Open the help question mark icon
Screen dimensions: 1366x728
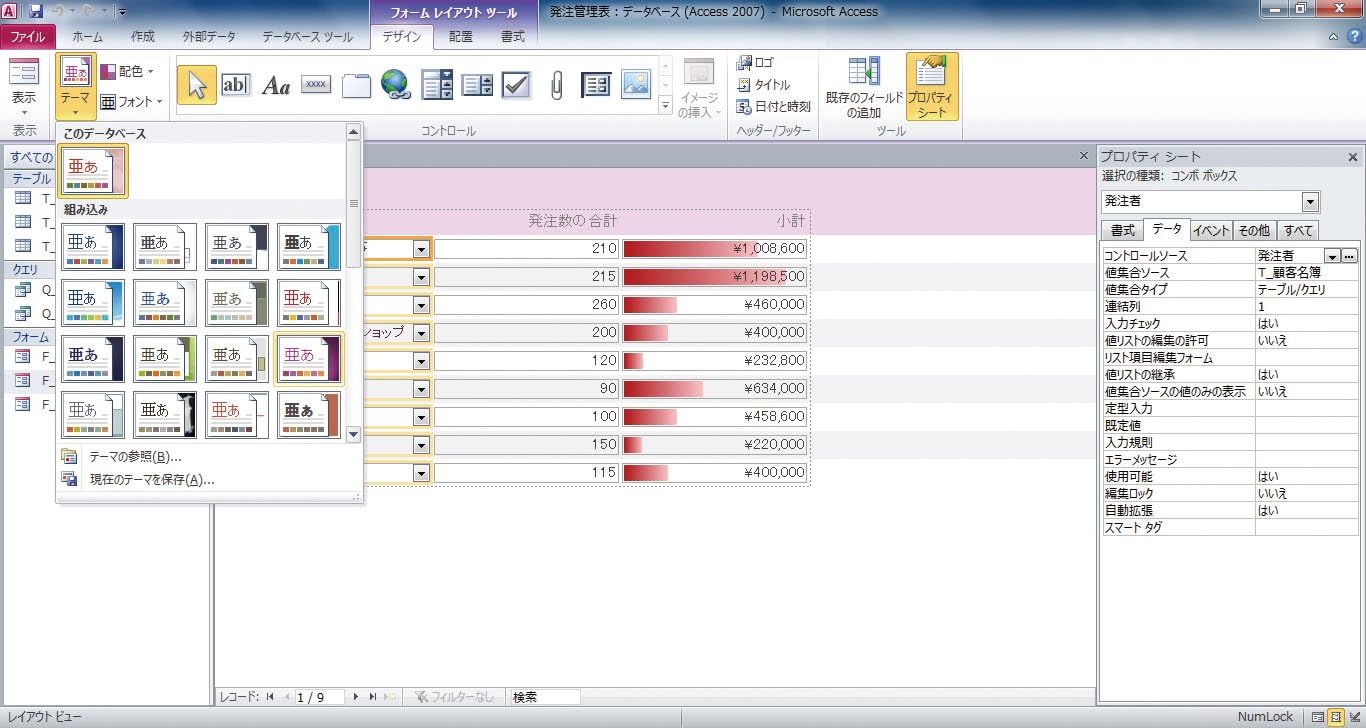1355,36
